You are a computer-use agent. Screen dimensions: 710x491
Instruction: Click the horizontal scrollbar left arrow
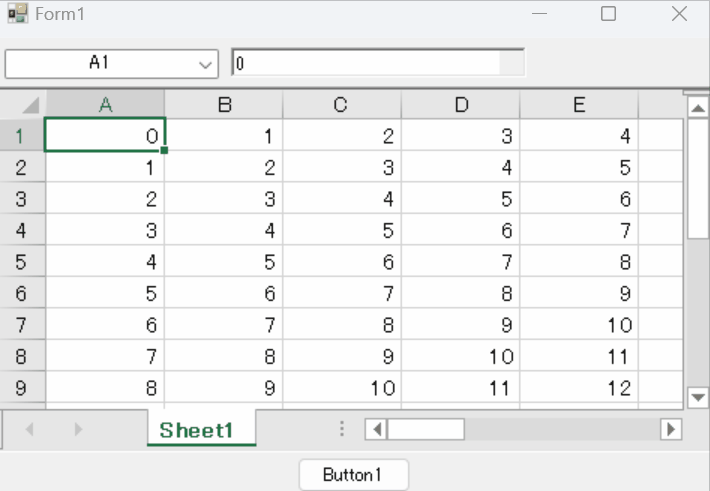pyautogui.click(x=377, y=429)
